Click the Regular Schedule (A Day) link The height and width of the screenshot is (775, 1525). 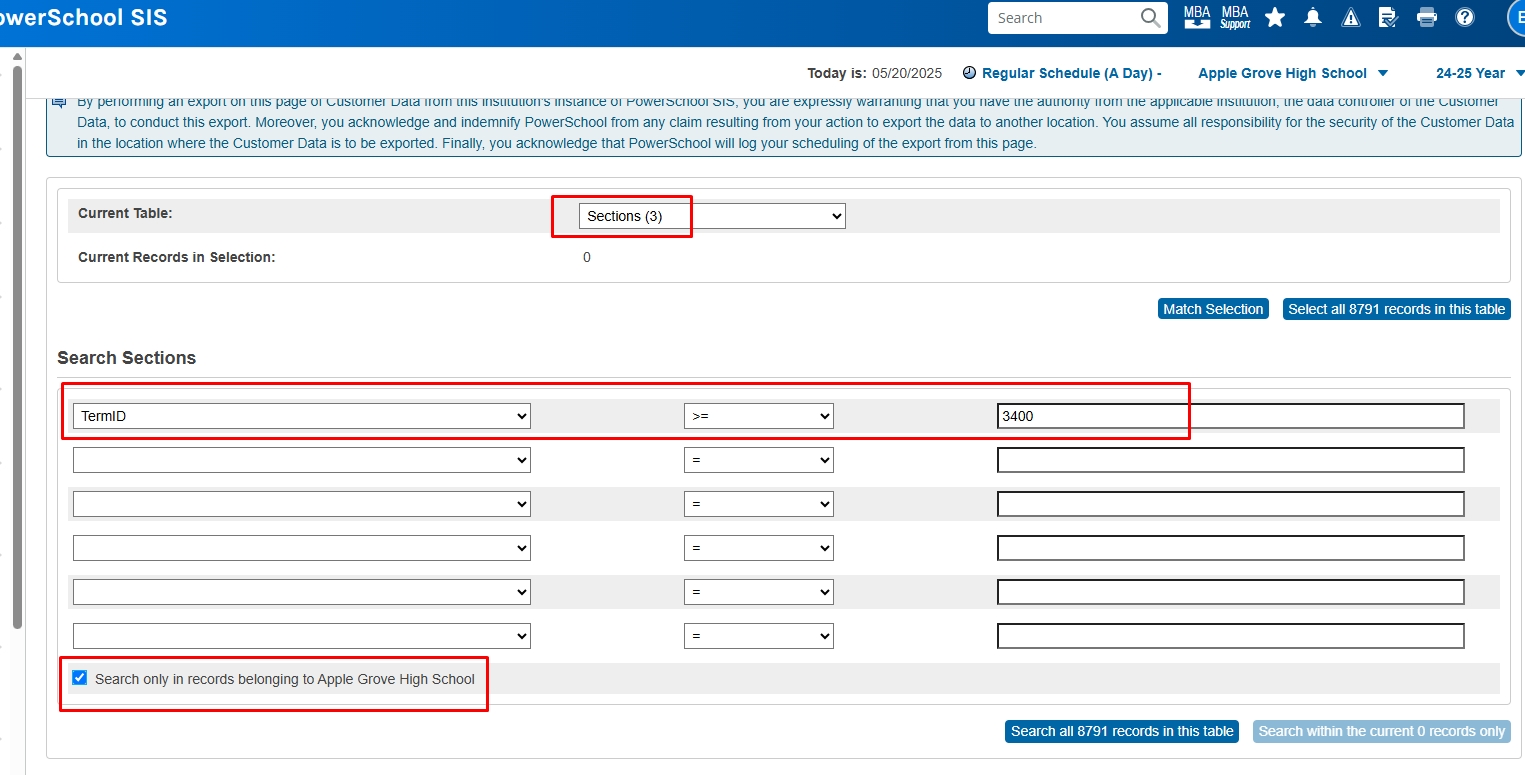1071,73
